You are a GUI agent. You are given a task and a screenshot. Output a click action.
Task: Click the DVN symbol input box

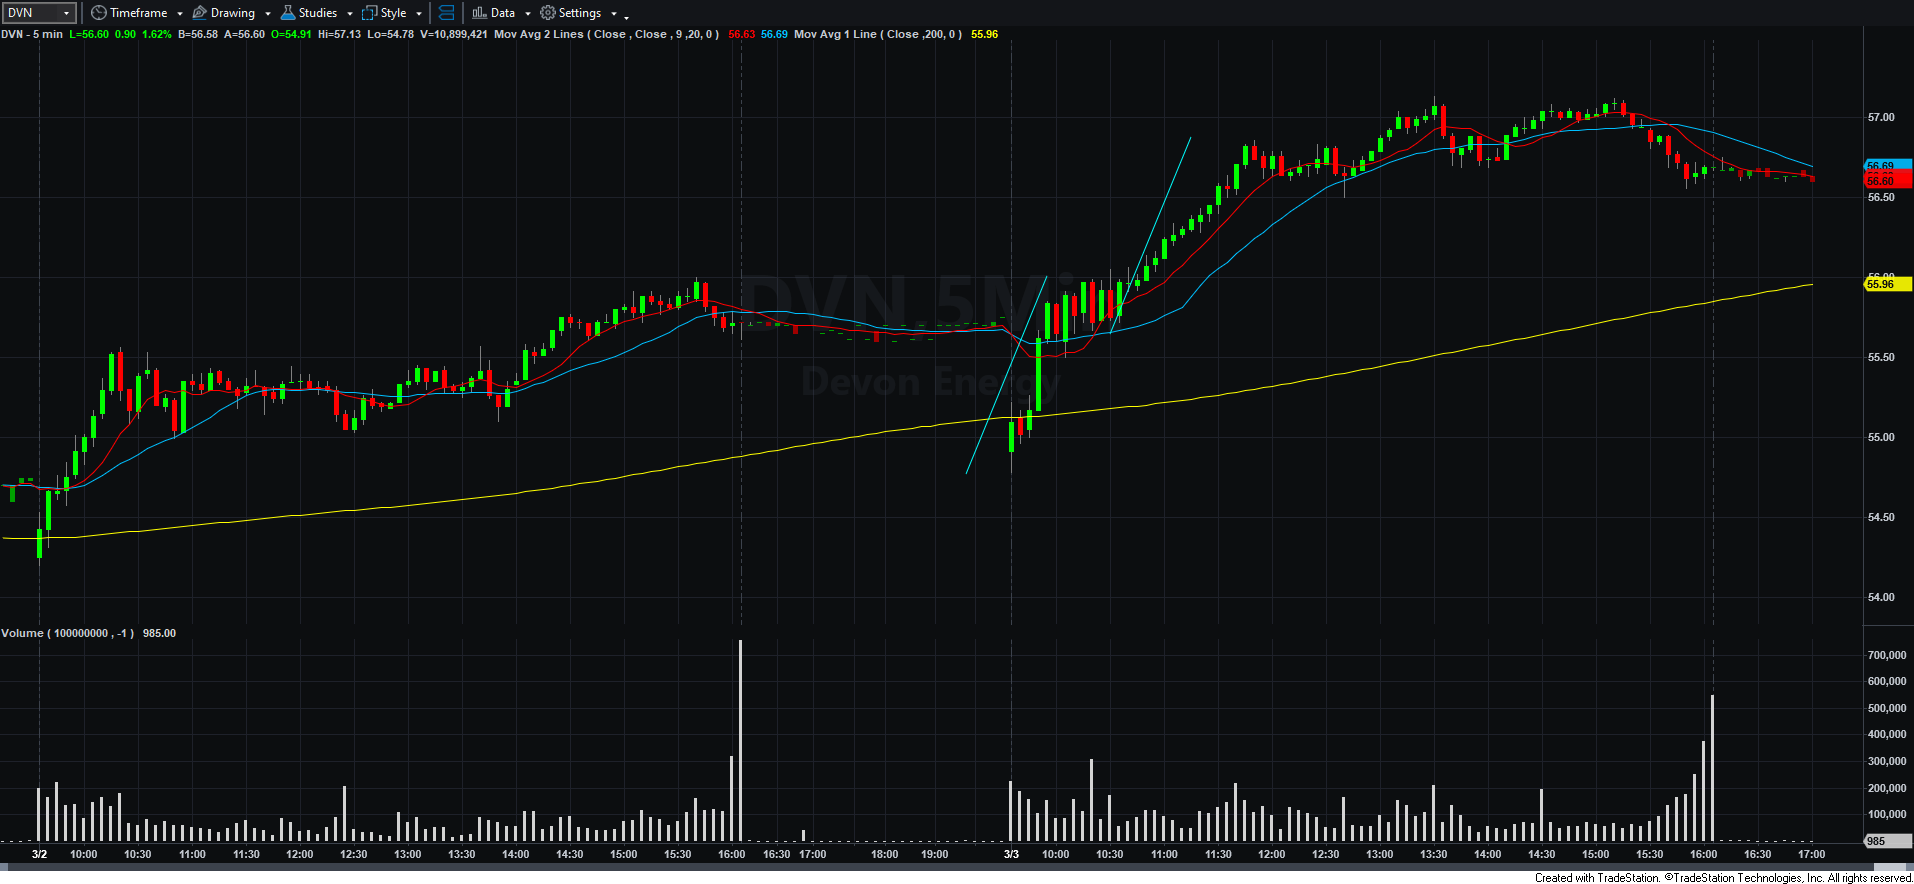pyautogui.click(x=32, y=13)
